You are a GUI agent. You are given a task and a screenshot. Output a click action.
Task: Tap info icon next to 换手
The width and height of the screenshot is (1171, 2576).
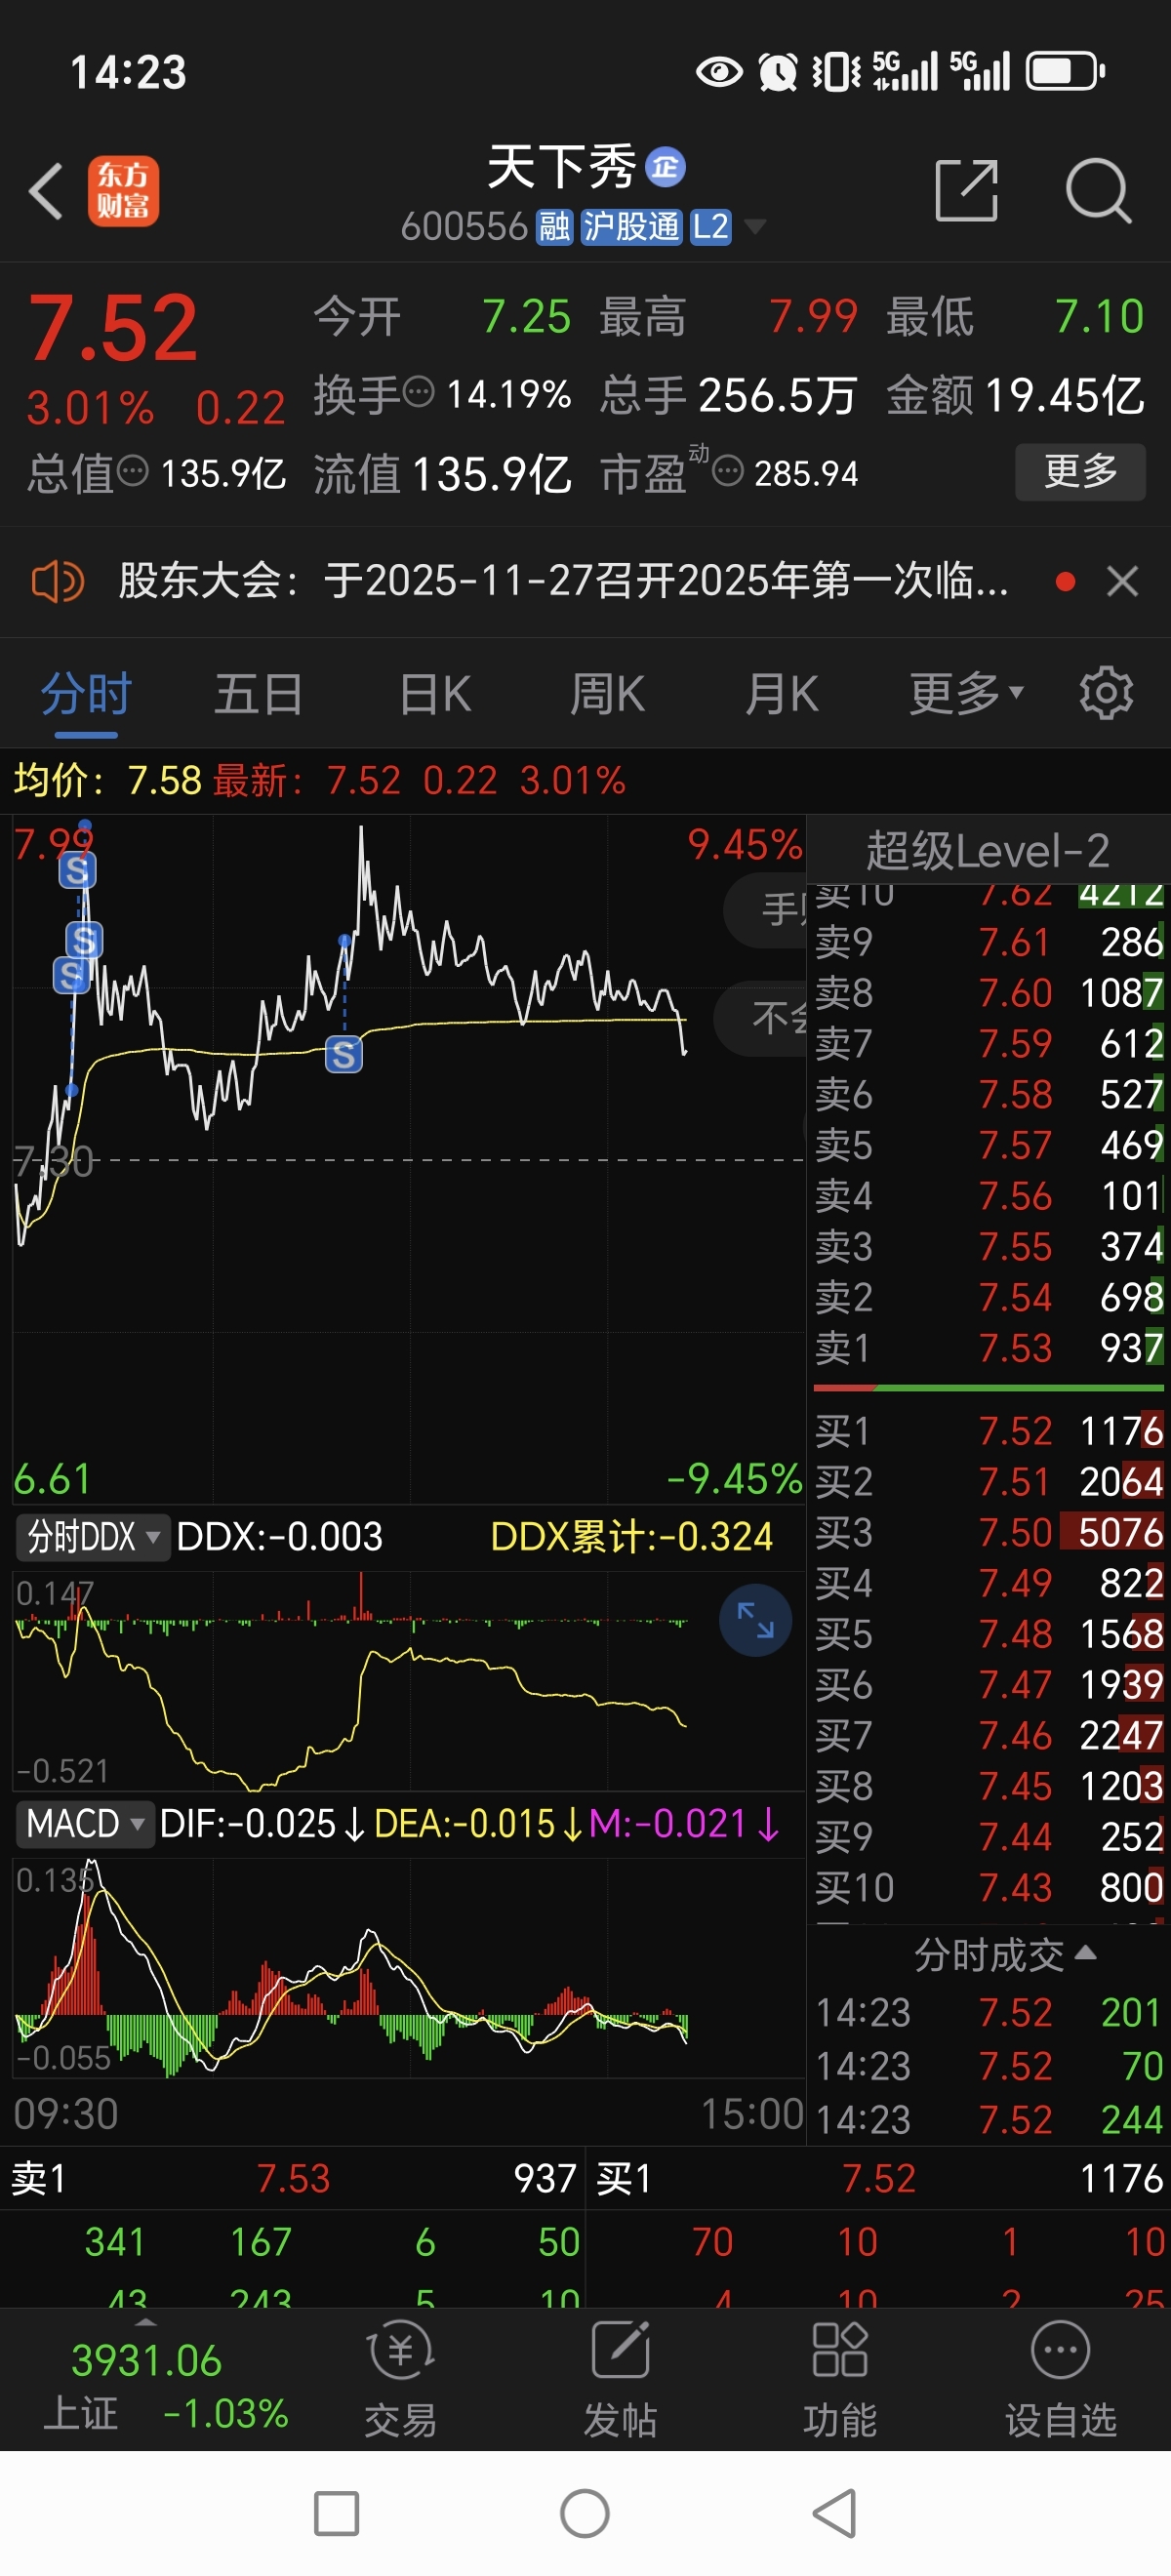tap(418, 391)
